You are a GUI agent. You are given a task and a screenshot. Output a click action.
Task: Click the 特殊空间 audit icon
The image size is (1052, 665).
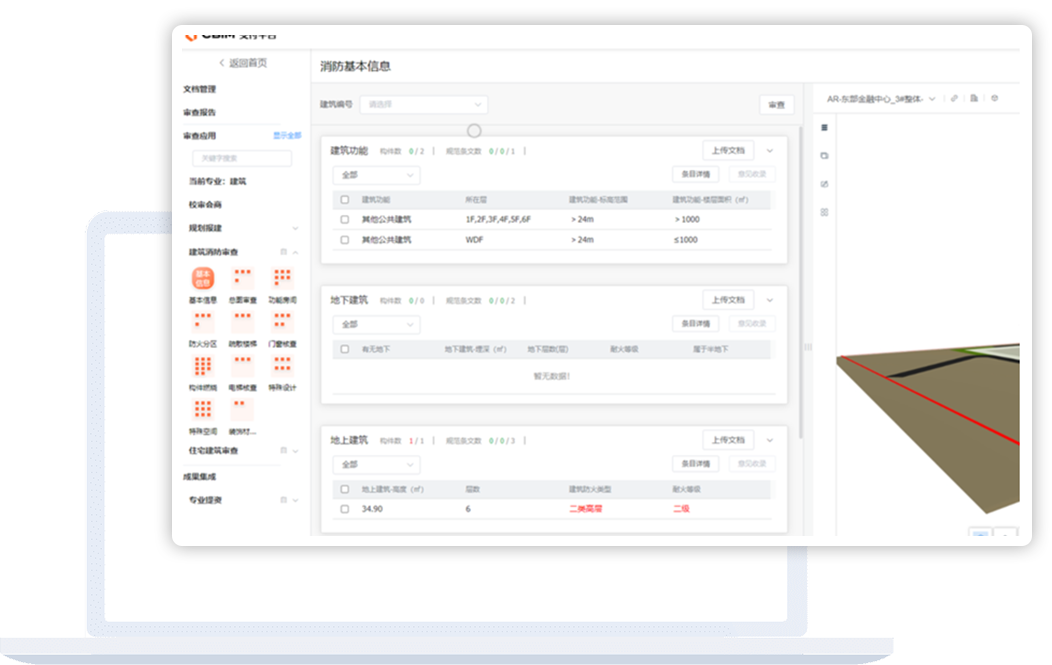click(202, 410)
